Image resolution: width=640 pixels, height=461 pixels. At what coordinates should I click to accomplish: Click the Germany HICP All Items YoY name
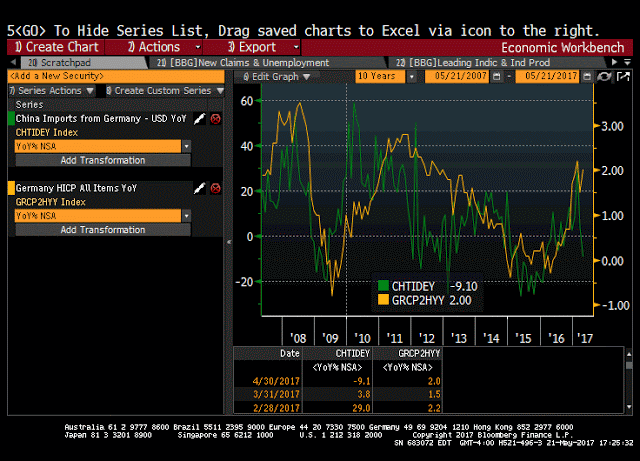pyautogui.click(x=76, y=188)
